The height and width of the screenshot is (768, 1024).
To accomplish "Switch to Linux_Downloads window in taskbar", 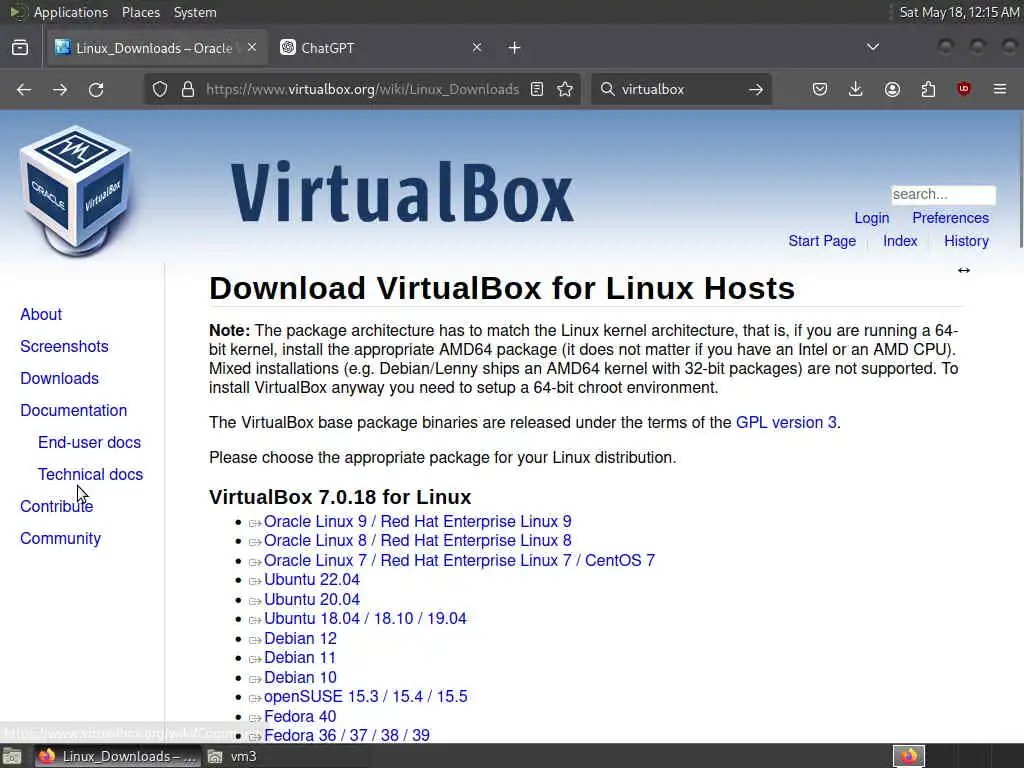I will coord(118,756).
